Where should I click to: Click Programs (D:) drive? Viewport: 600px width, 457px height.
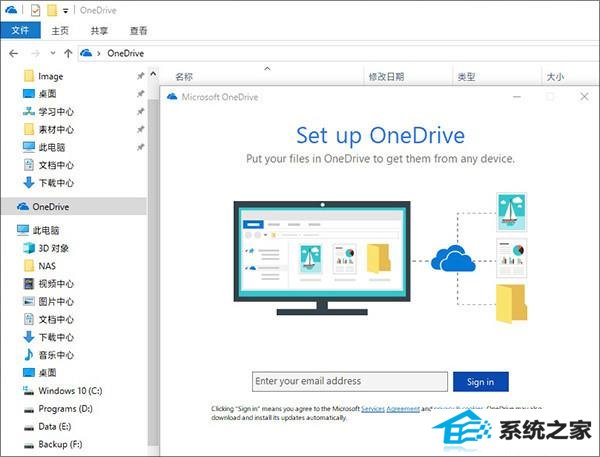pos(65,408)
